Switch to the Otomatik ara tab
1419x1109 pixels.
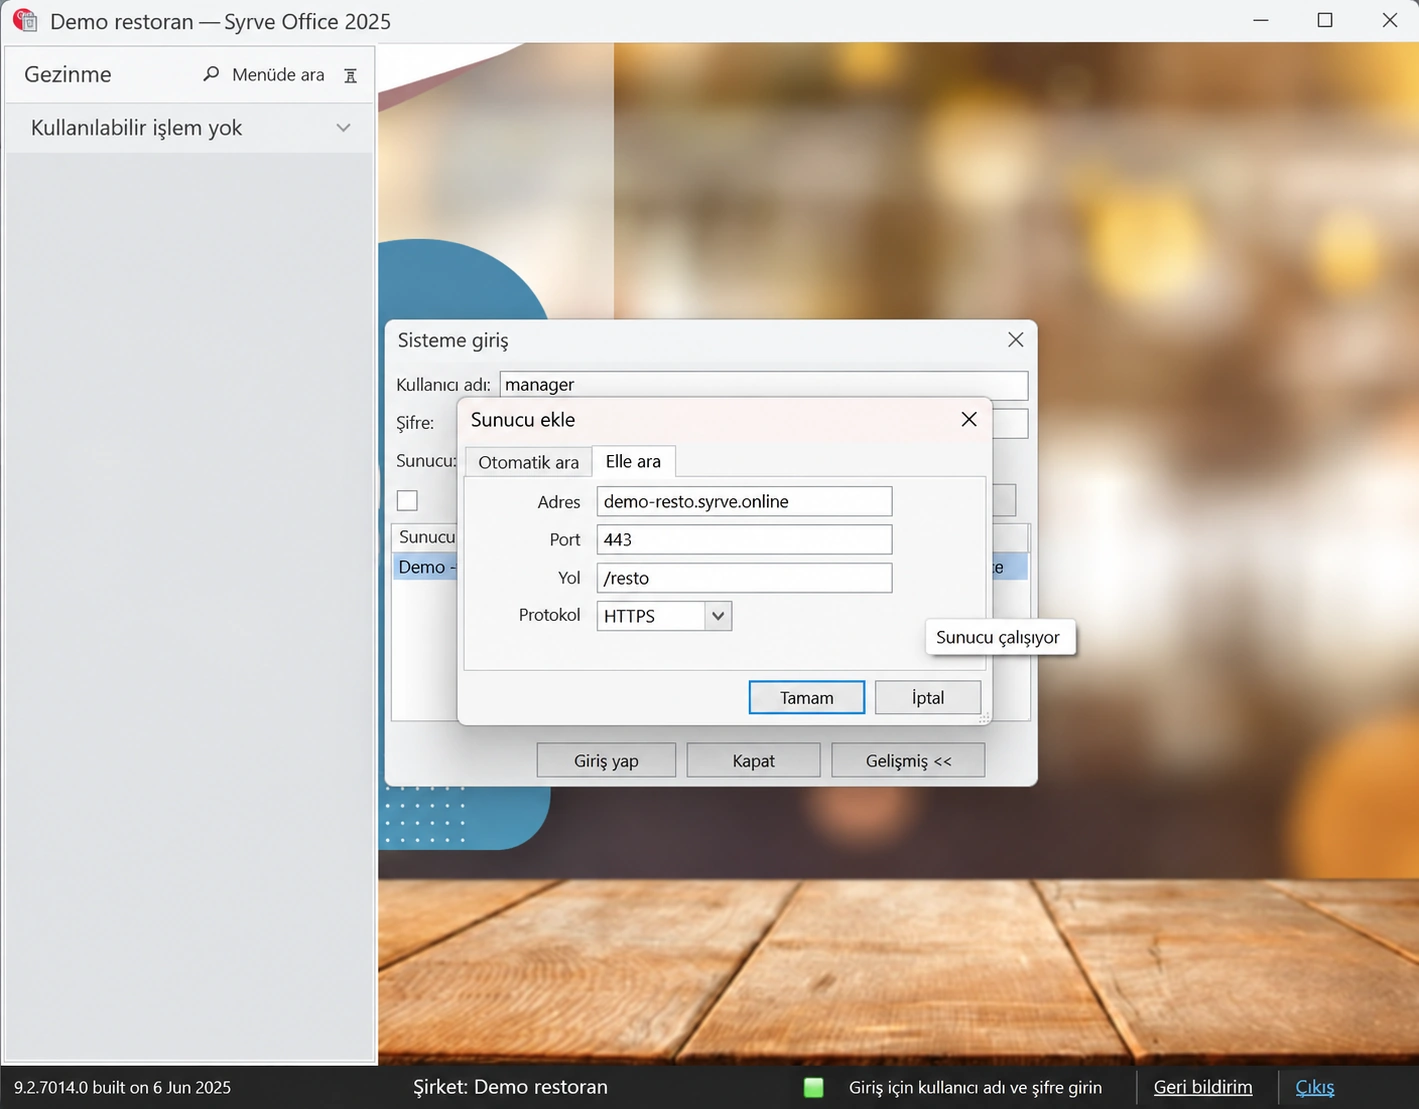pos(528,462)
